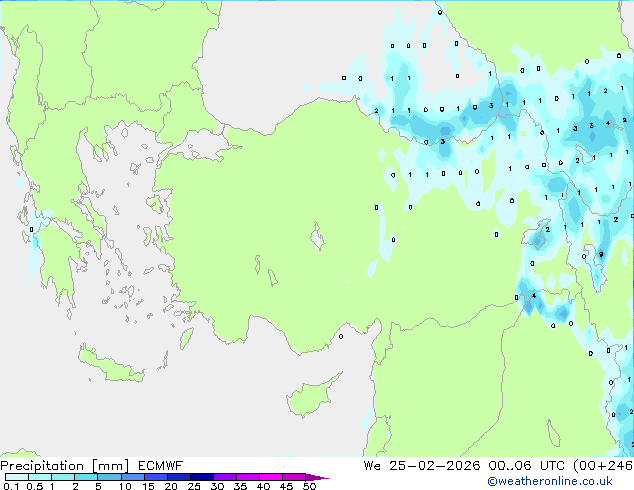Select the 5–10 mm legend color swatch
The height and width of the screenshot is (490, 634).
pos(109,477)
